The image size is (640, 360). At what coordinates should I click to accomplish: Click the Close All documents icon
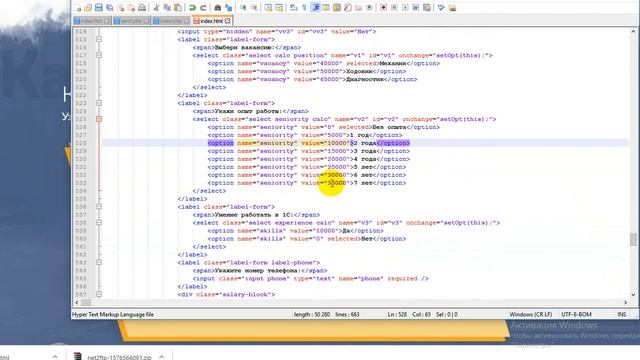(131, 8)
